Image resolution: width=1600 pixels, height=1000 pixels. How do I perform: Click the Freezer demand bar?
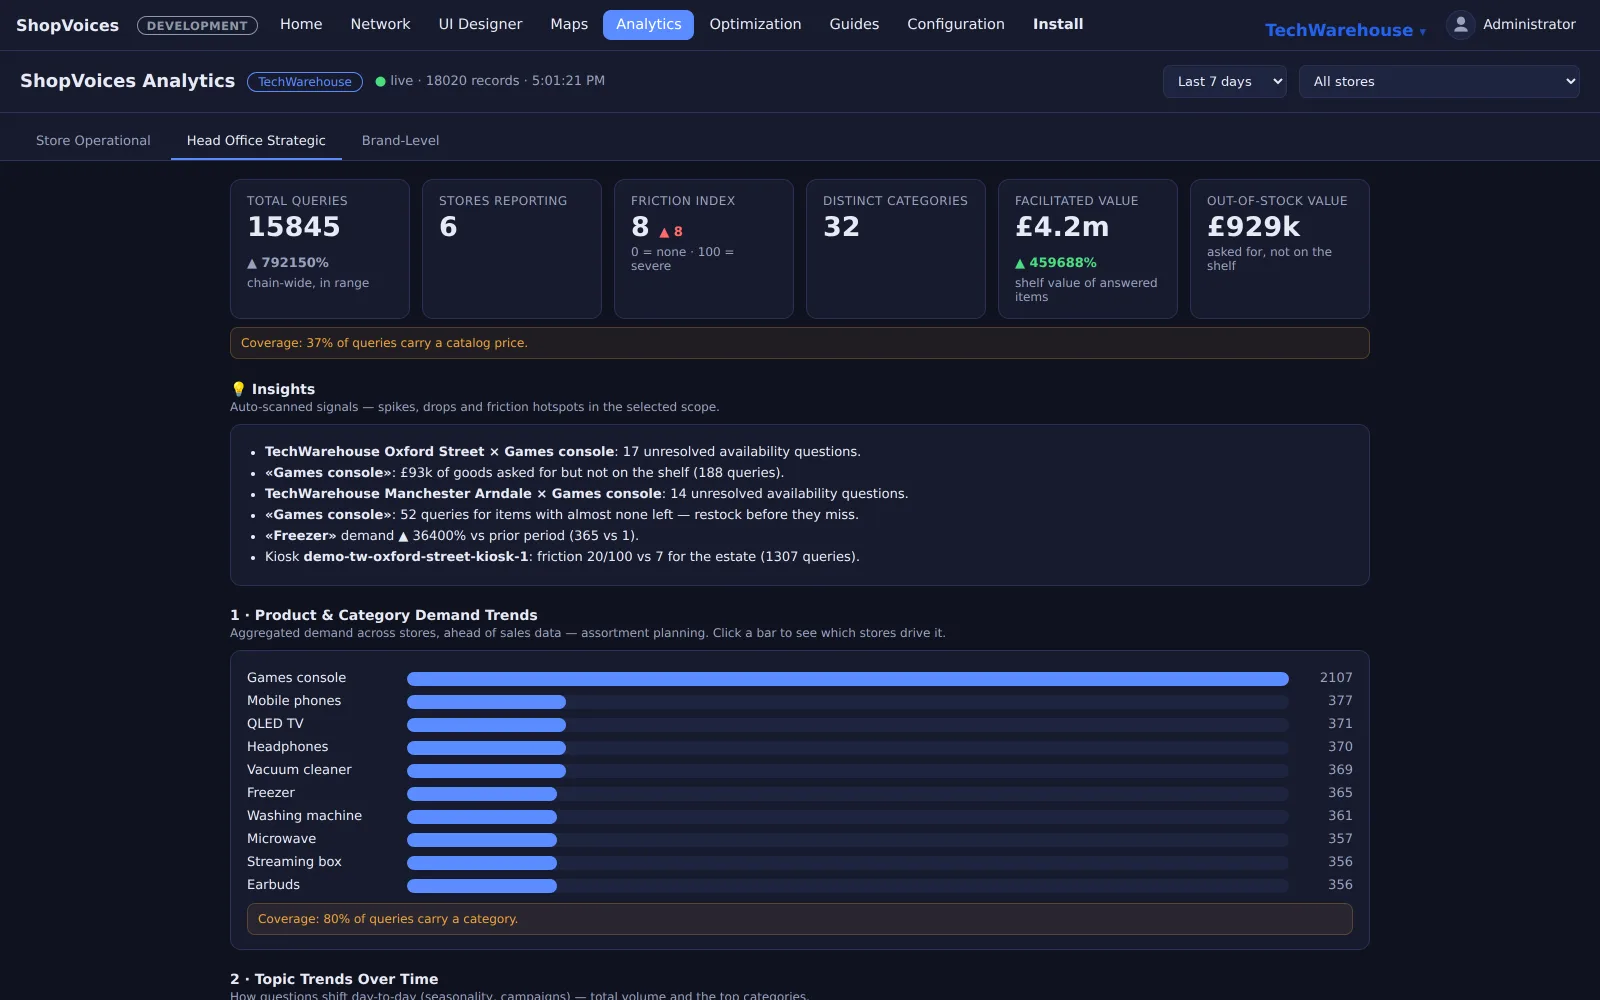(x=482, y=794)
